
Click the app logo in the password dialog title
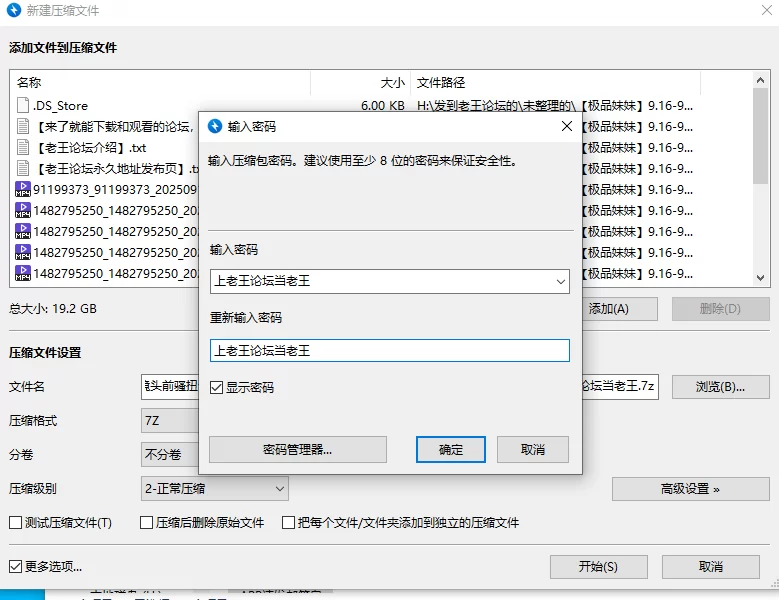[x=215, y=126]
